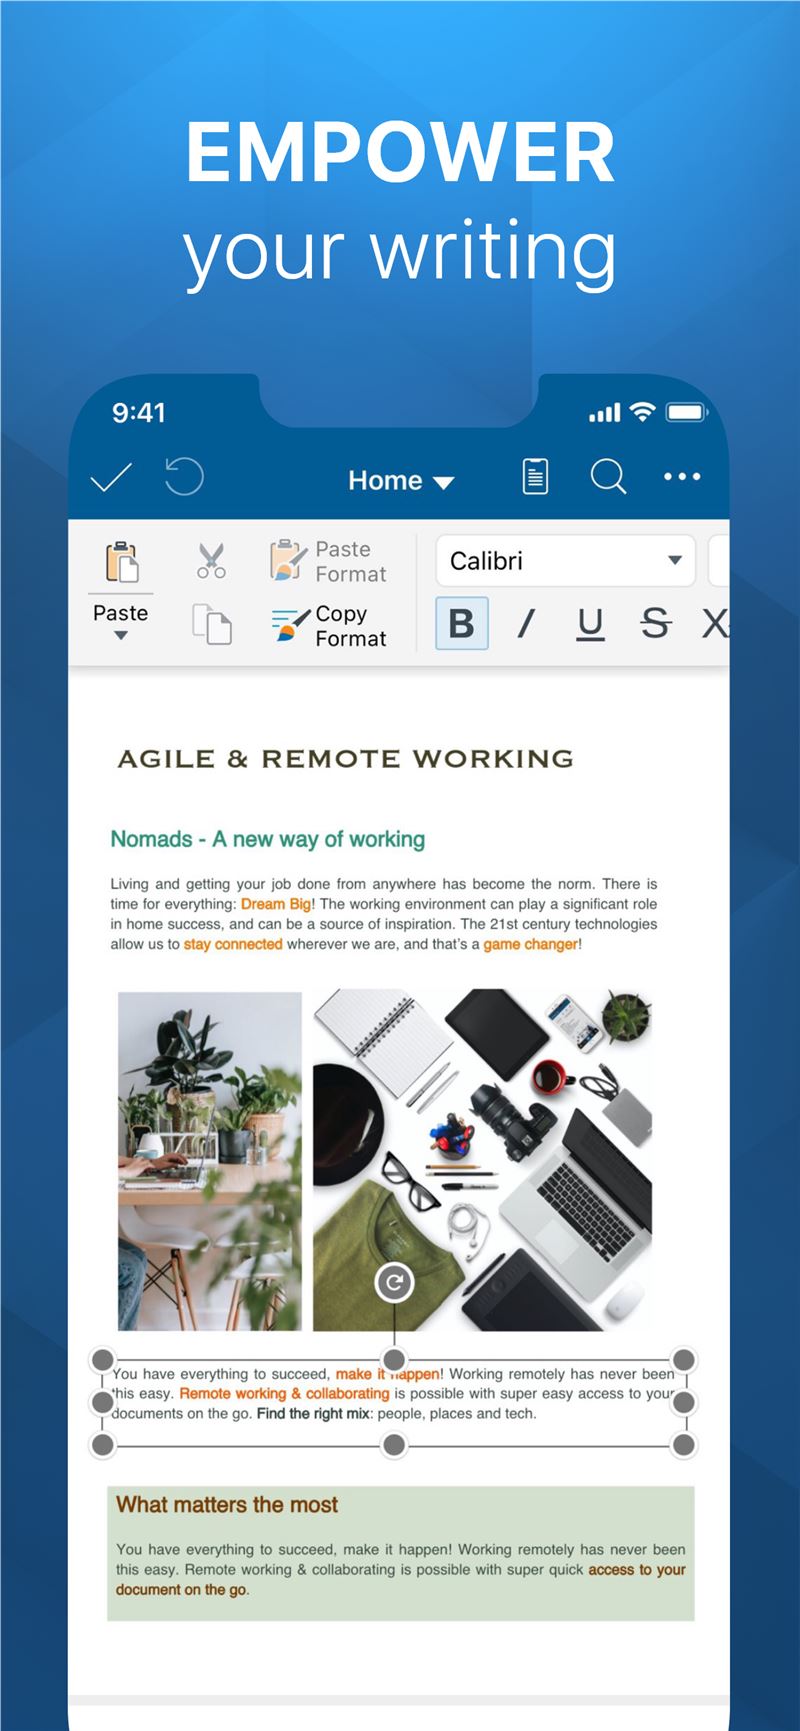Click the bold text Find the right mix

pos(312,1414)
